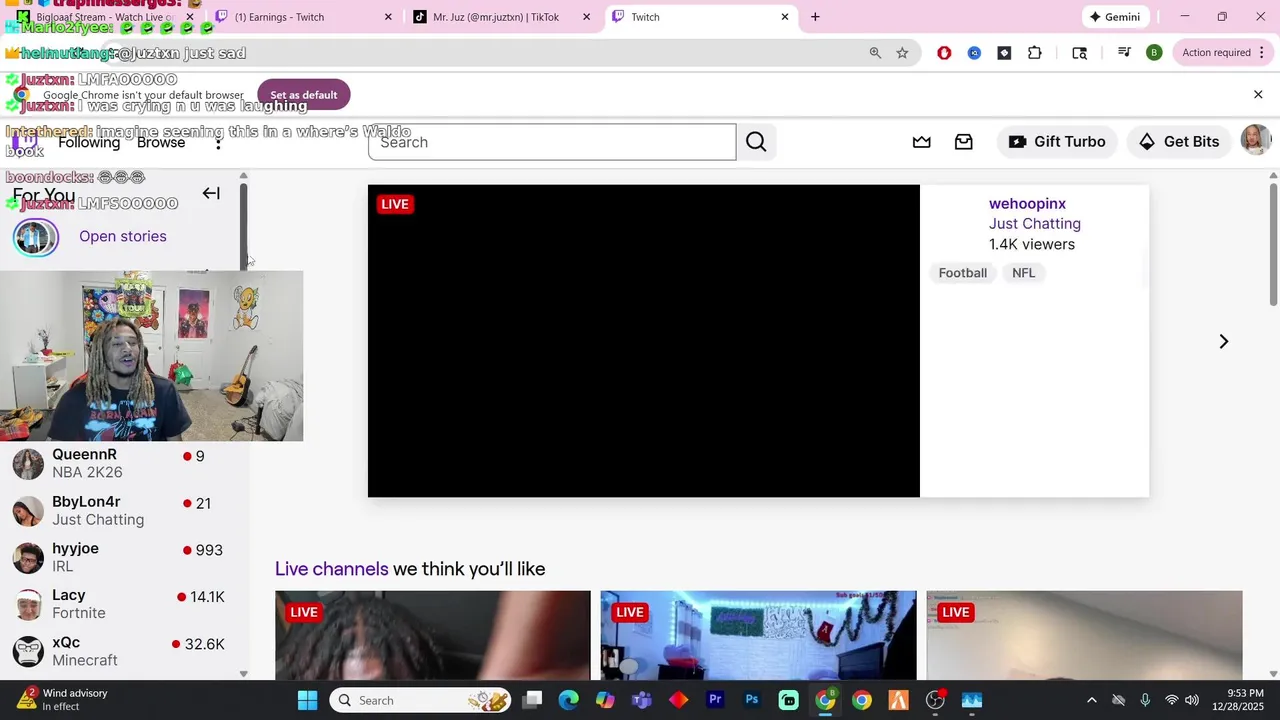Screen dimensions: 1280x720
Task: Open Chrome tab search side panel icon
Action: 1079,53
